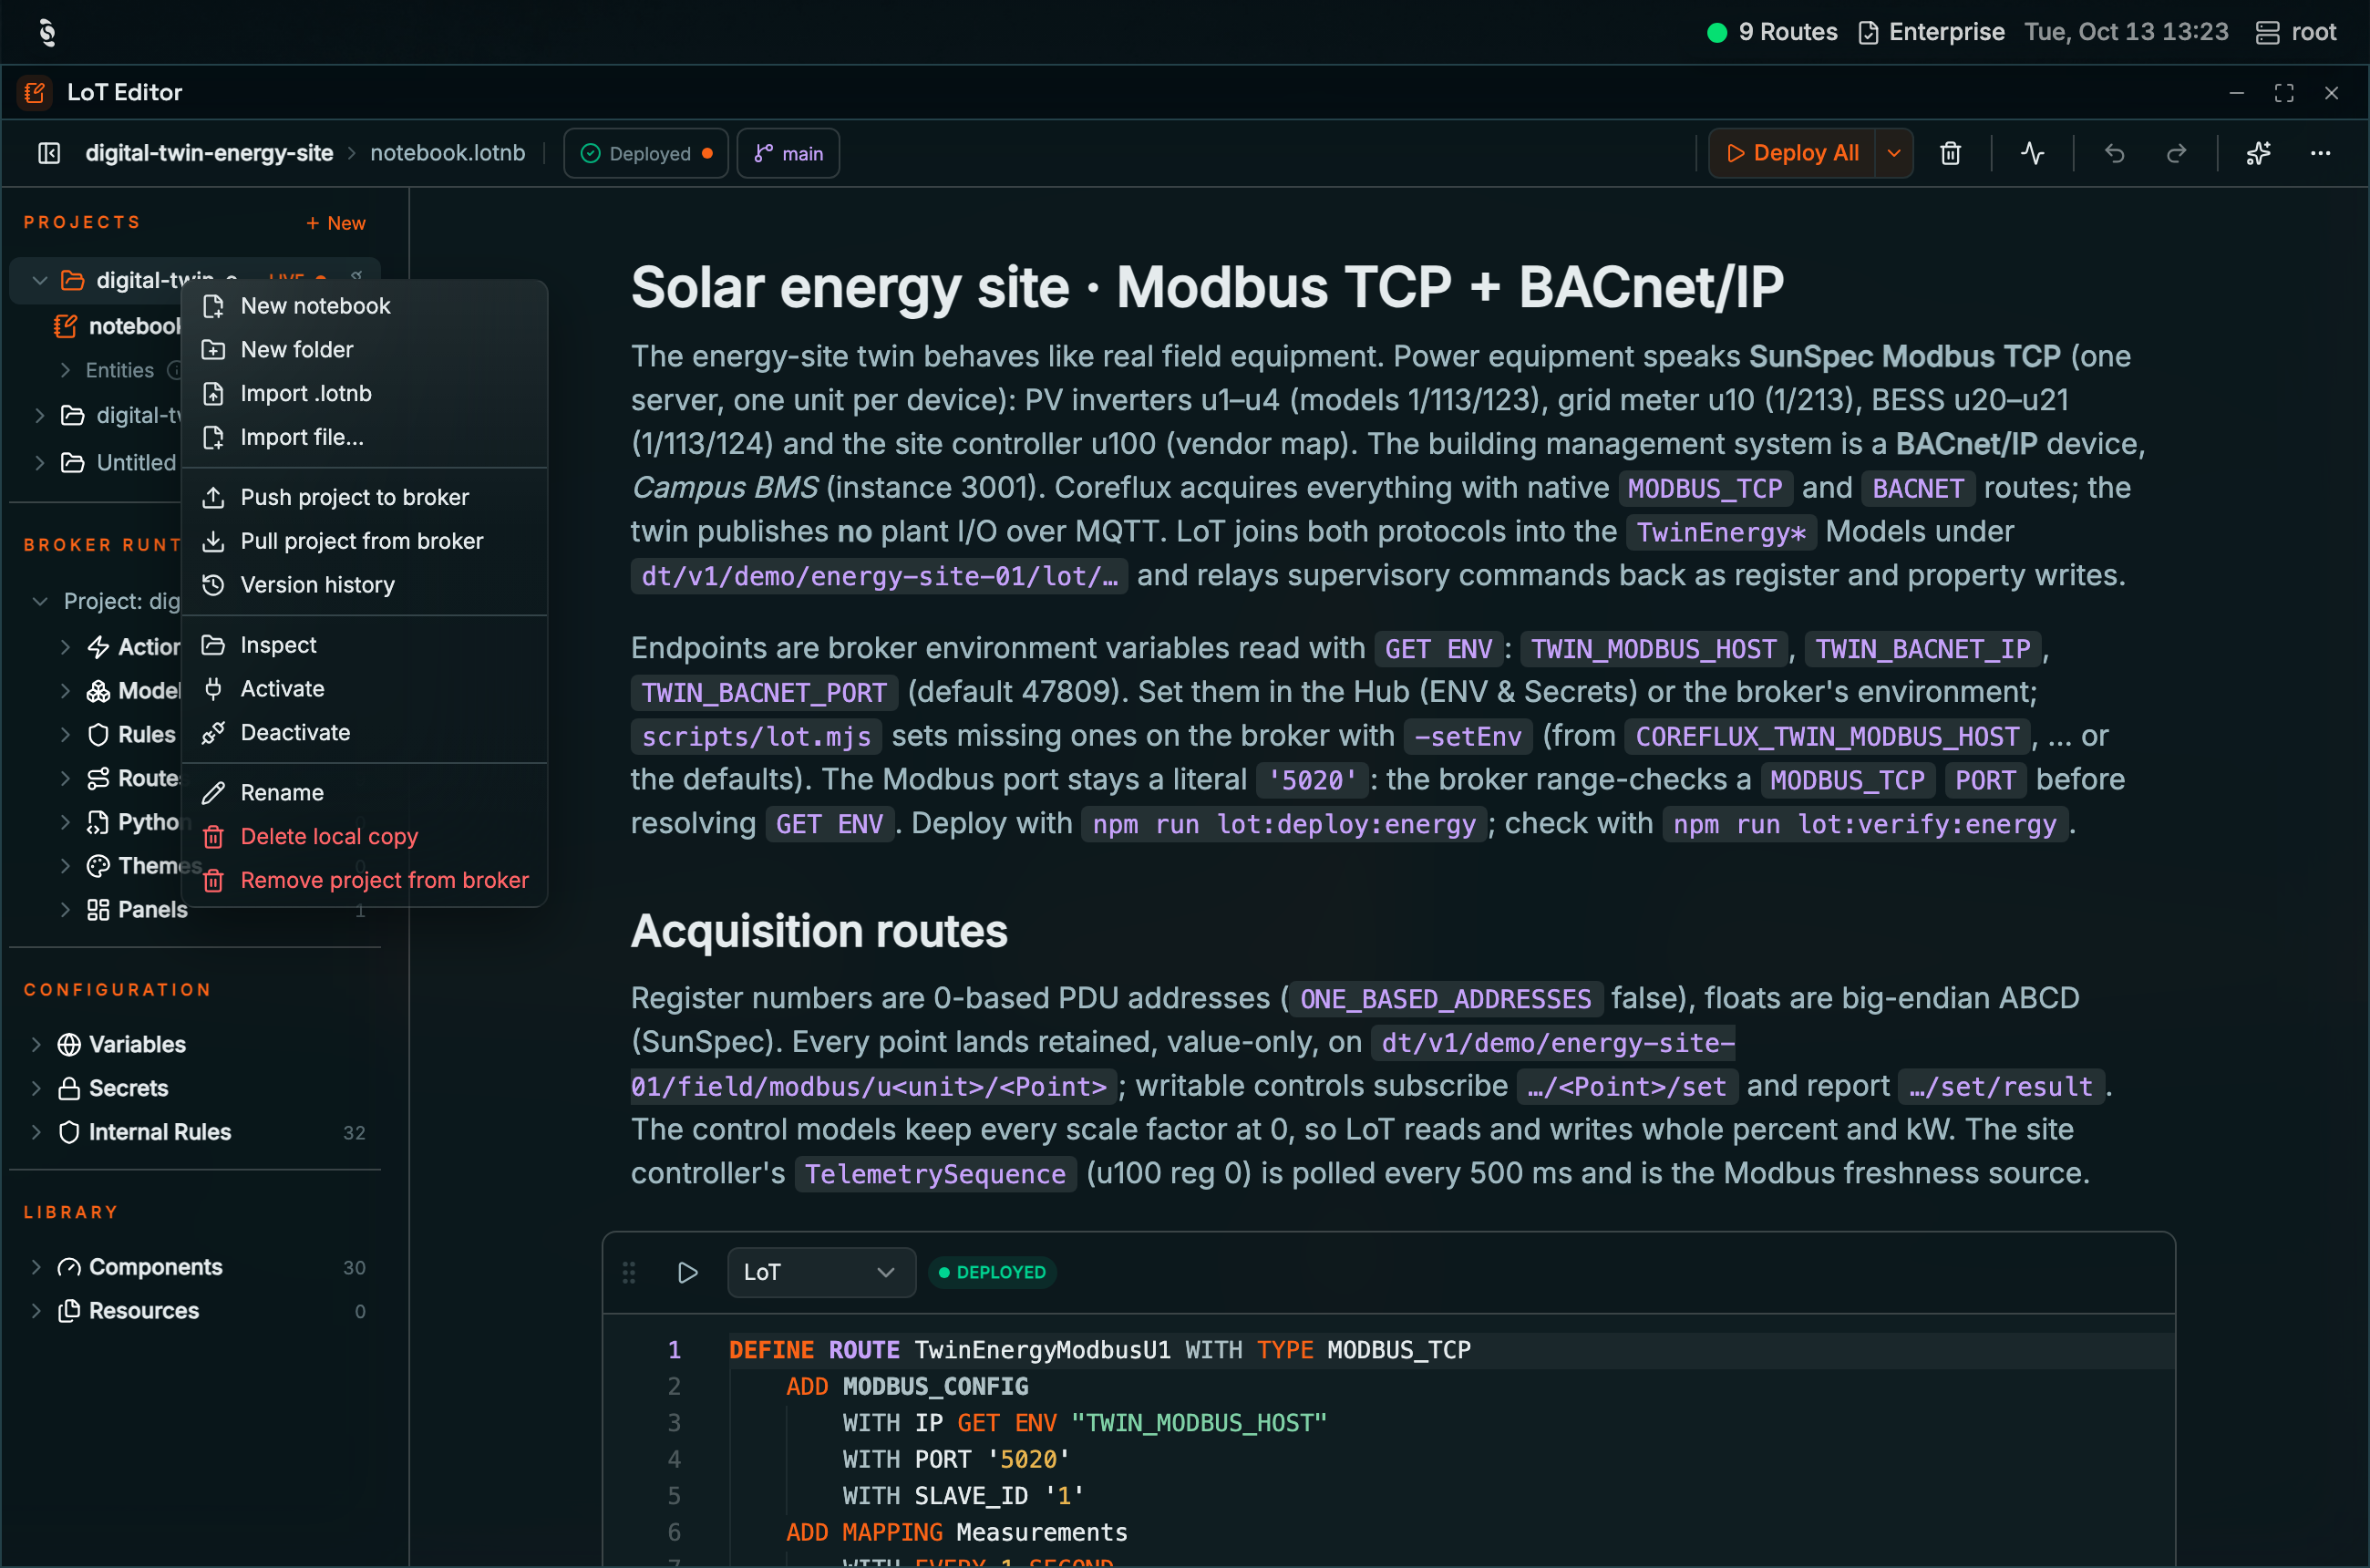This screenshot has width=2370, height=1568.
Task: Click the 9 Routes status indicator
Action: click(x=1772, y=32)
